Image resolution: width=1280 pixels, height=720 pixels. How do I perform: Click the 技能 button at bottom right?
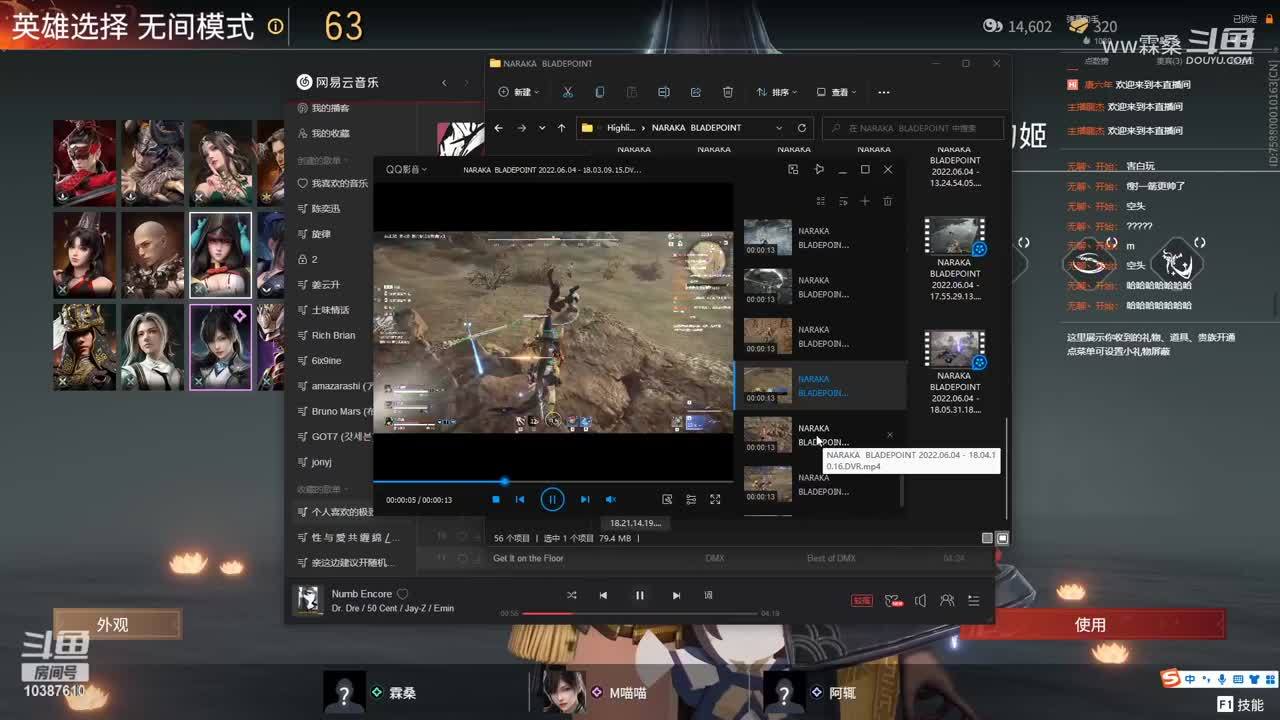tap(1240, 705)
